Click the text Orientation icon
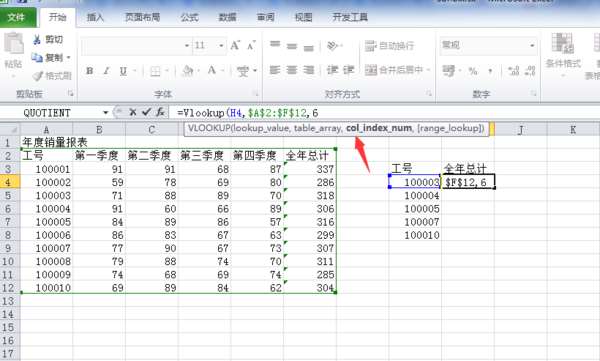 click(332, 46)
